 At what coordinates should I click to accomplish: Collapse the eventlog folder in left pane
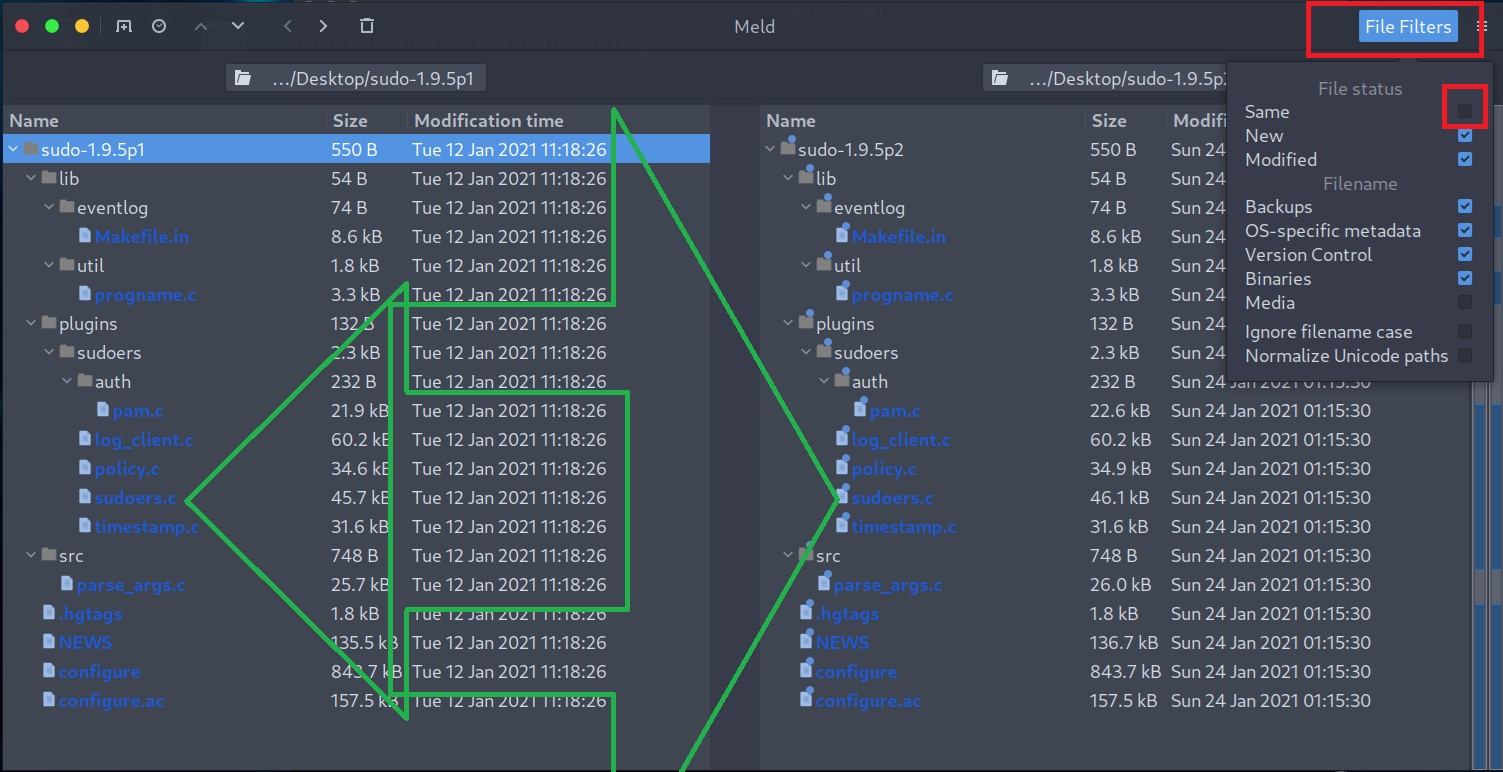pyautogui.click(x=49, y=208)
